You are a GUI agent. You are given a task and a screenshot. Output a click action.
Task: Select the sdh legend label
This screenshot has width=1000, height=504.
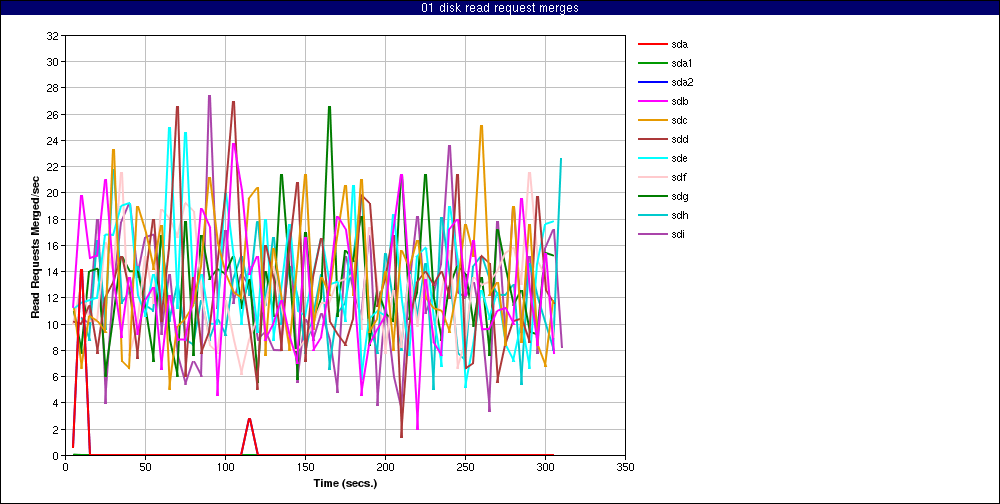coord(679,215)
